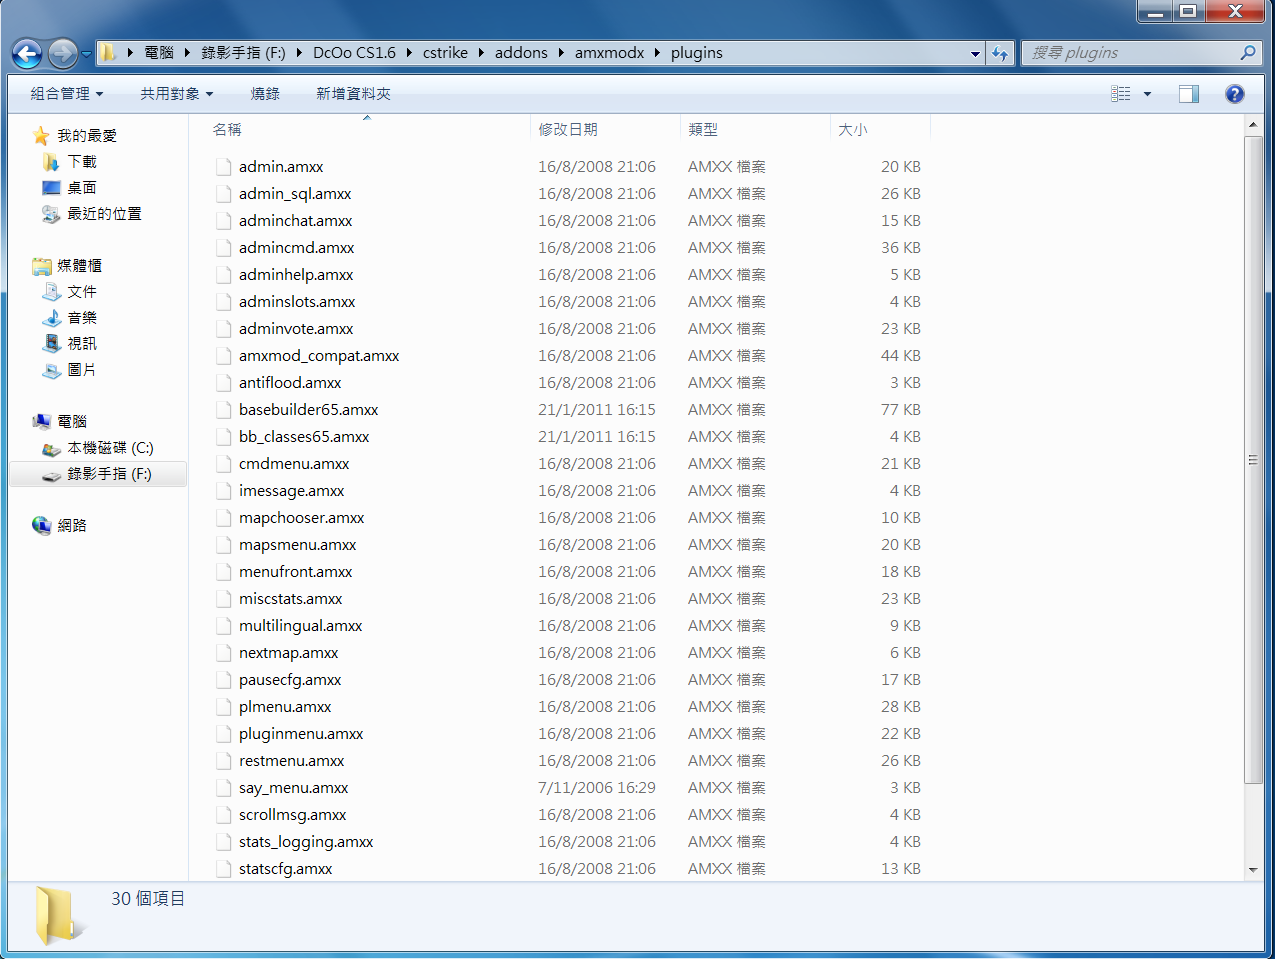Select file amxmod_compat.amxx
The image size is (1275, 959).
coord(319,356)
